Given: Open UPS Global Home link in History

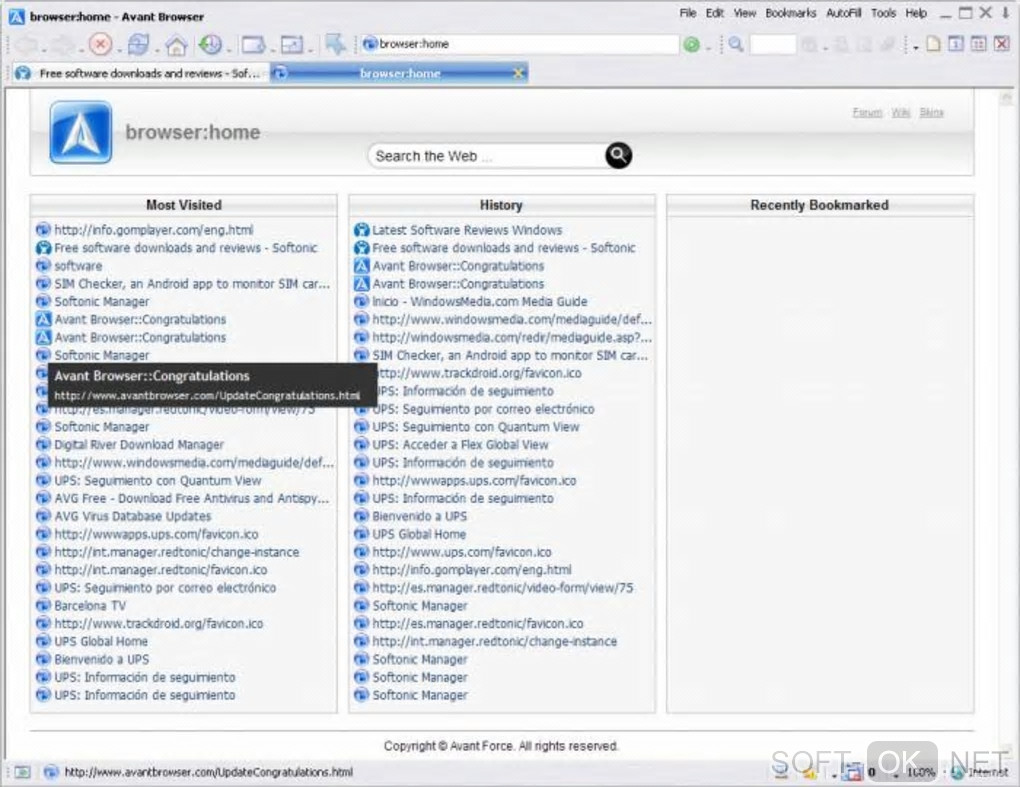Looking at the screenshot, I should pos(419,534).
